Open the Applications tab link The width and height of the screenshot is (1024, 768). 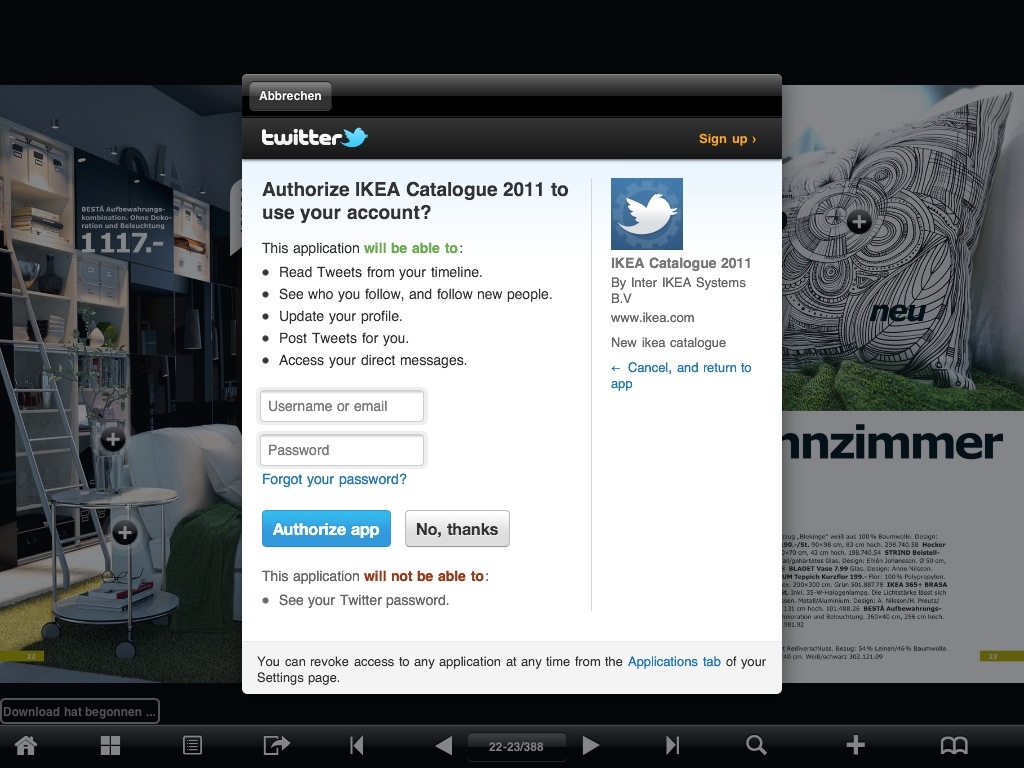674,662
